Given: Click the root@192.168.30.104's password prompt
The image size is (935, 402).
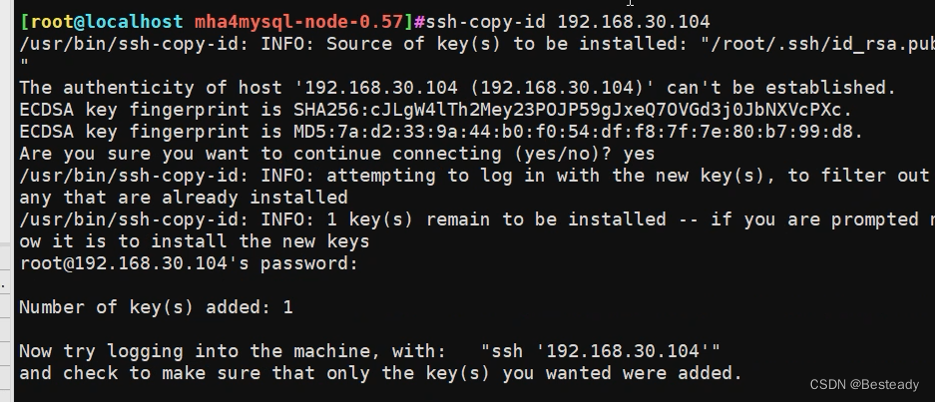Looking at the screenshot, I should [188, 263].
